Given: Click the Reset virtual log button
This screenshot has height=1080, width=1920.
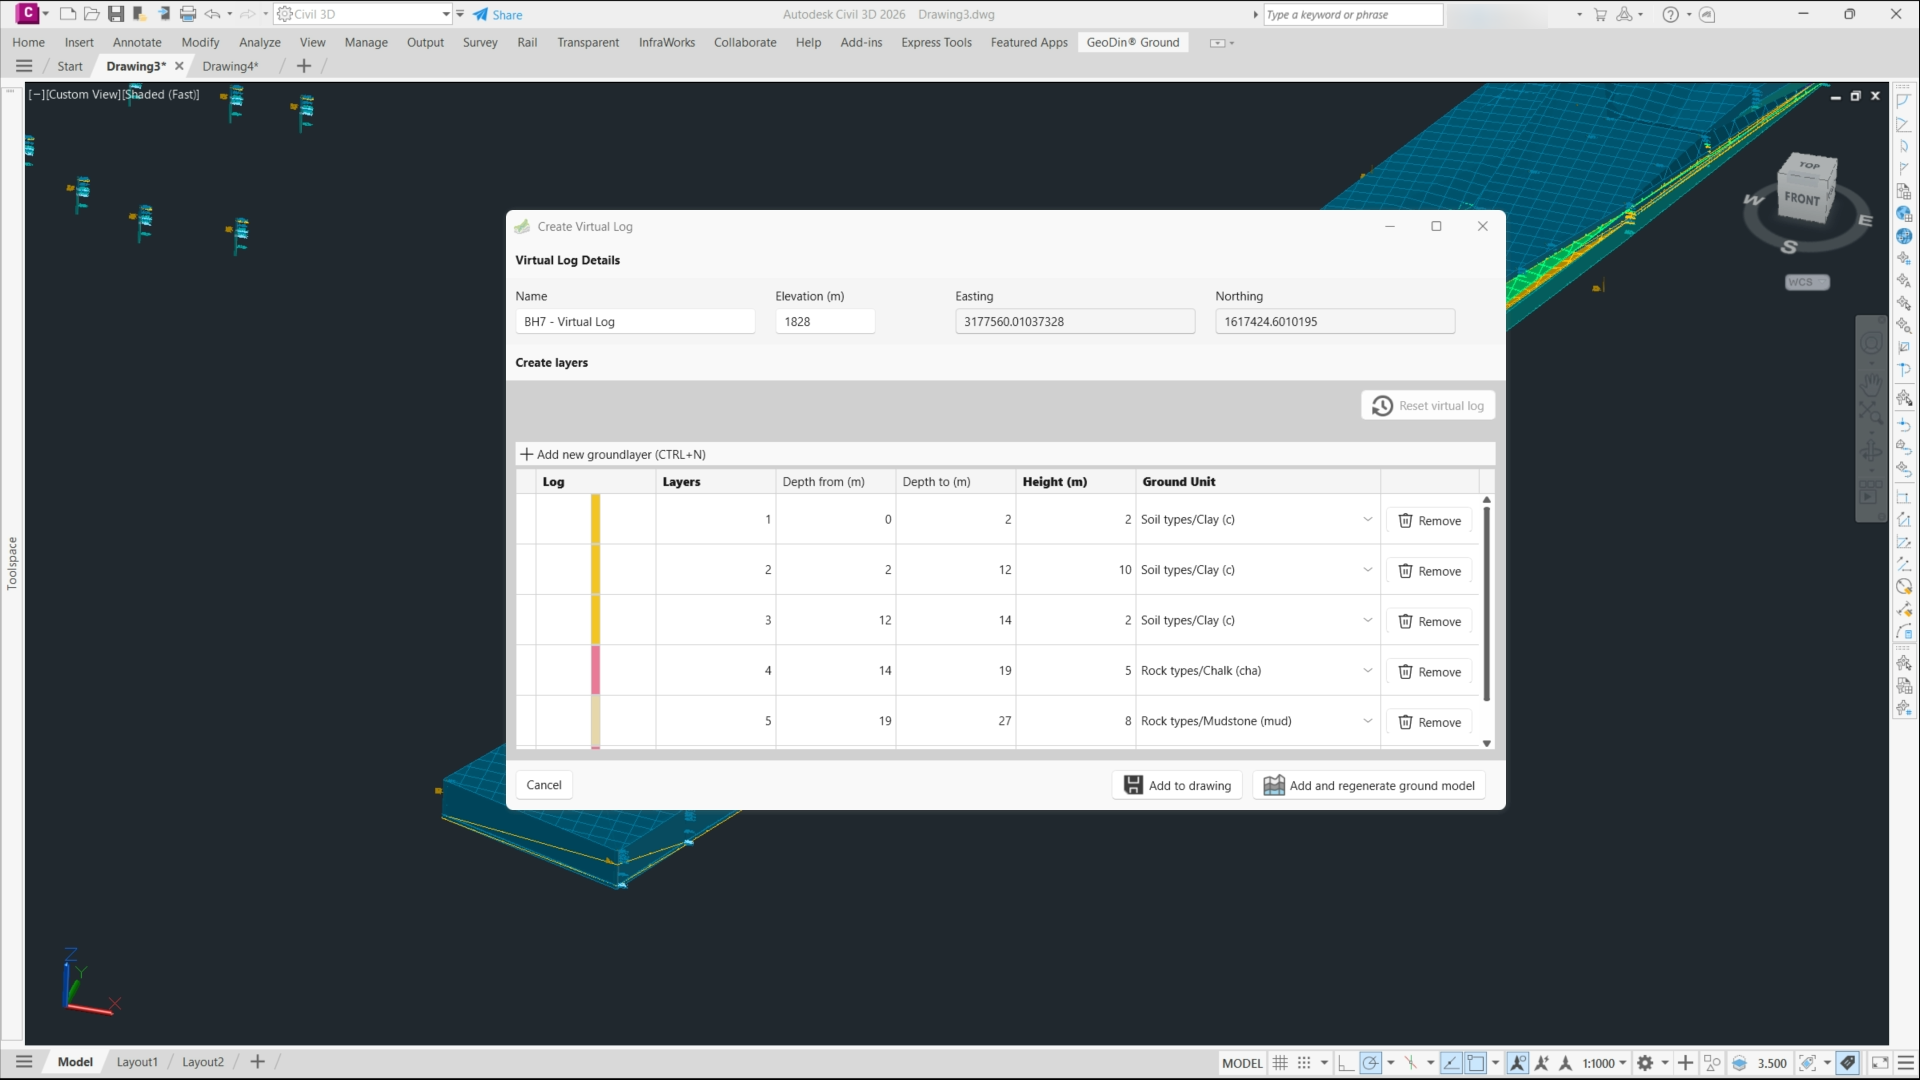Looking at the screenshot, I should [x=1428, y=406].
